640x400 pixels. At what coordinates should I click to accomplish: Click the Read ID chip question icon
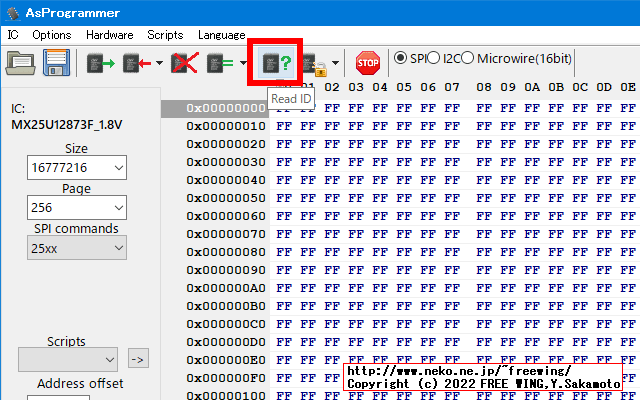click(x=277, y=63)
